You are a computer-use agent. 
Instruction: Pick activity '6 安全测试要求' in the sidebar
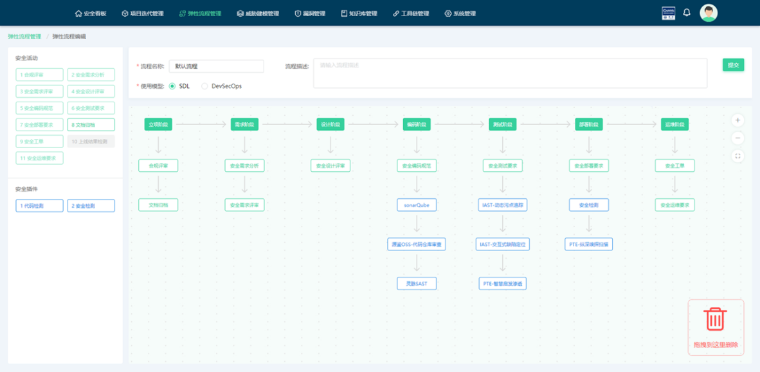tap(91, 108)
